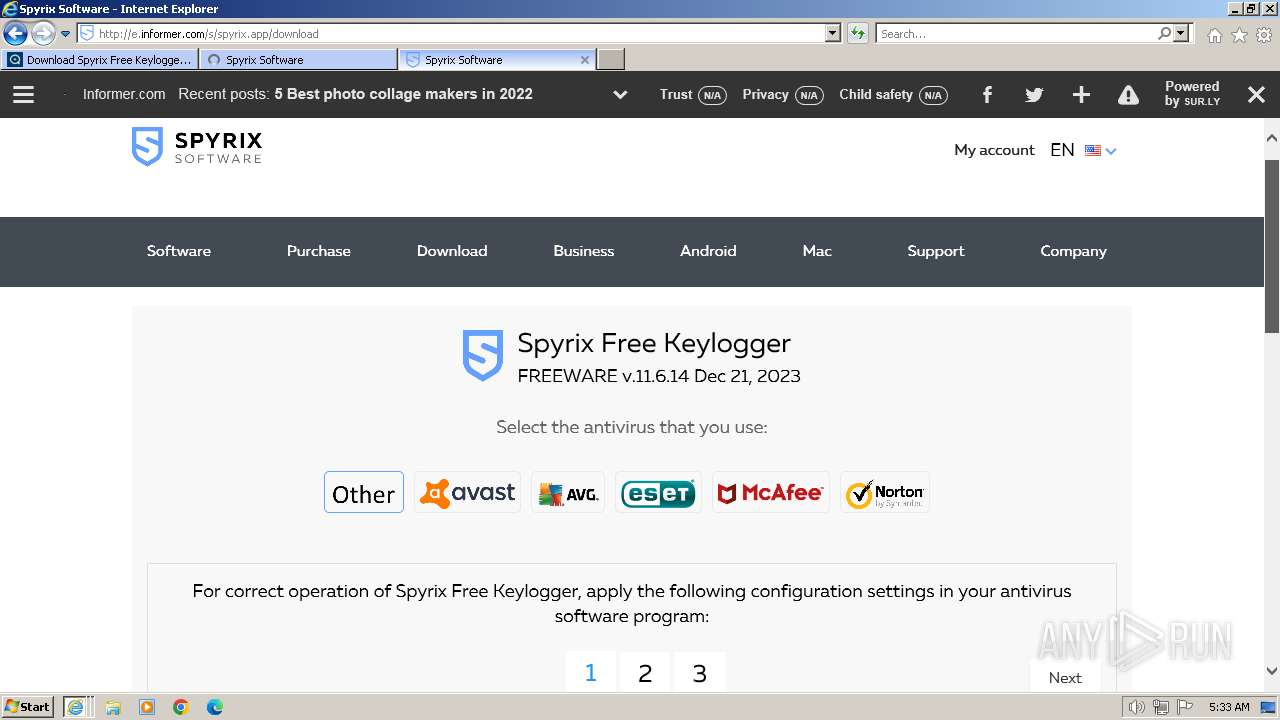Open the My account link
This screenshot has width=1280, height=720.
tap(994, 150)
